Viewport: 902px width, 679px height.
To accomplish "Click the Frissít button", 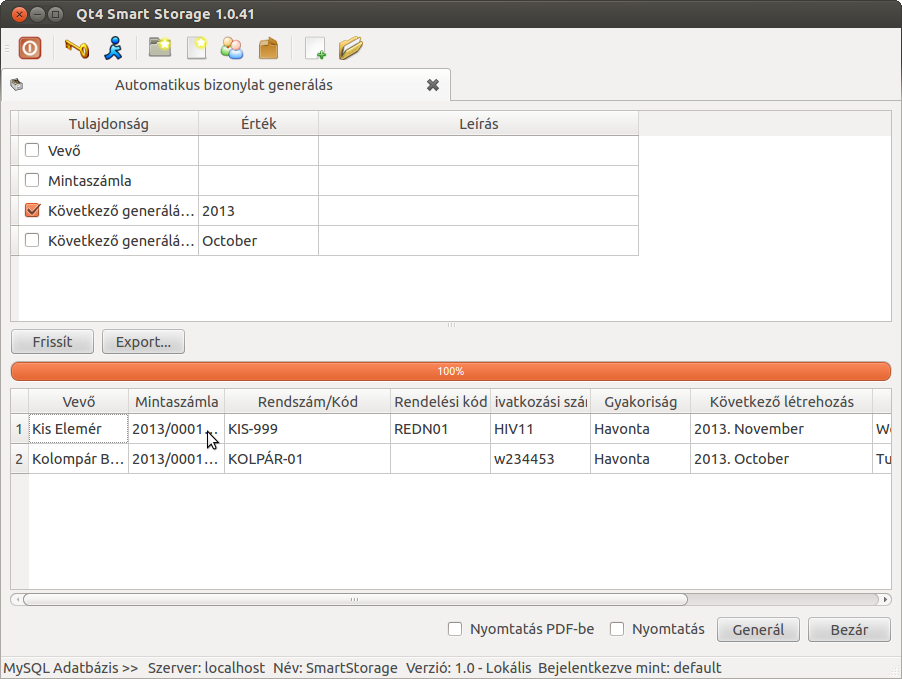I will [x=52, y=341].
